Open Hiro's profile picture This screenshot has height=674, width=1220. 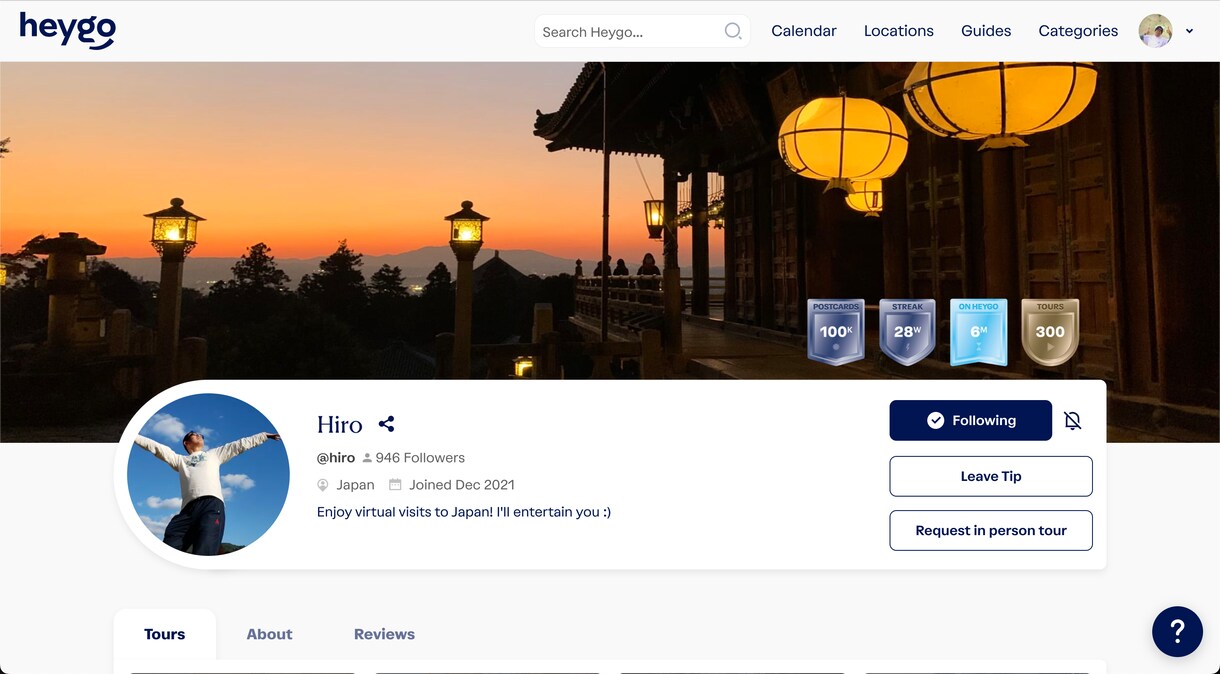coord(208,474)
